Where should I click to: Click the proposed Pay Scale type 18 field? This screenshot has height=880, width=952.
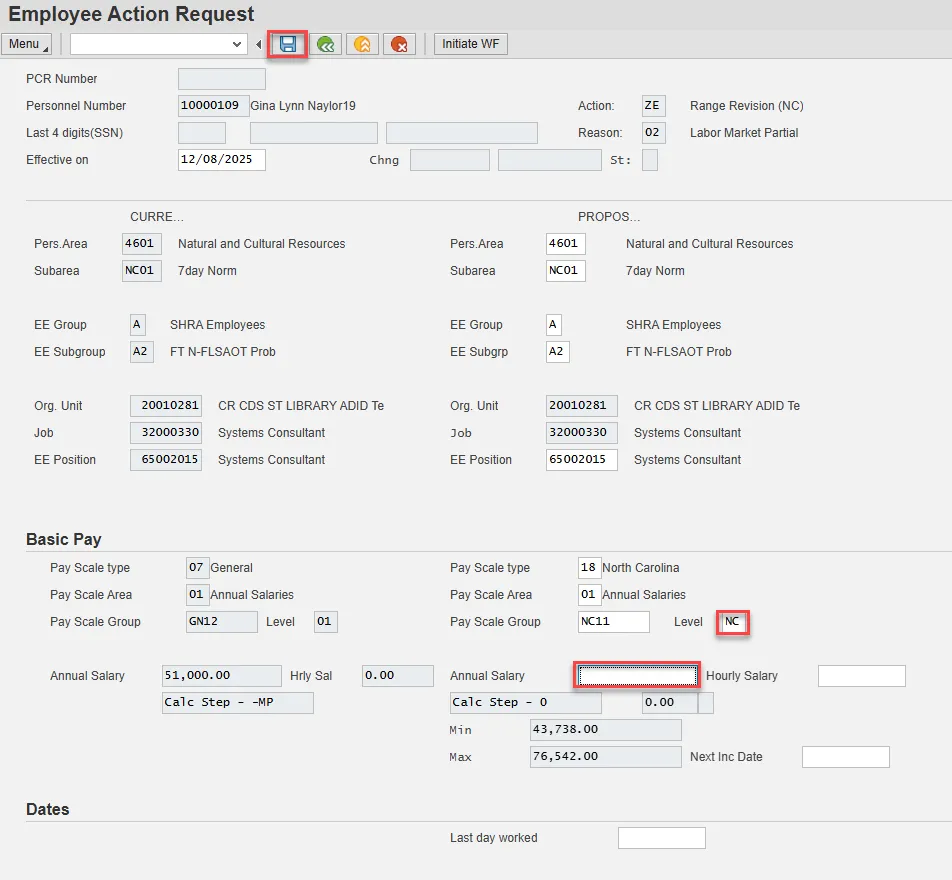coord(588,568)
